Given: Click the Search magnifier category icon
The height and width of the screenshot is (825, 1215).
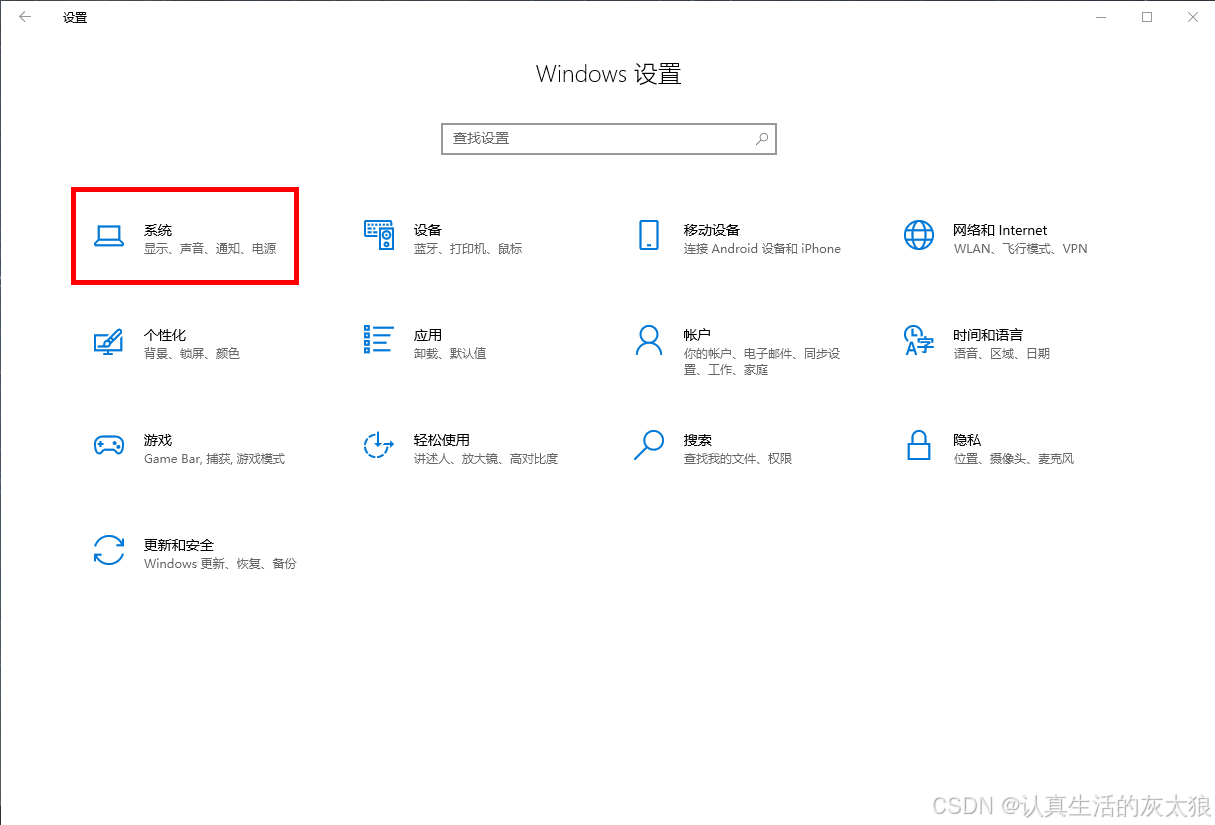Looking at the screenshot, I should point(649,445).
